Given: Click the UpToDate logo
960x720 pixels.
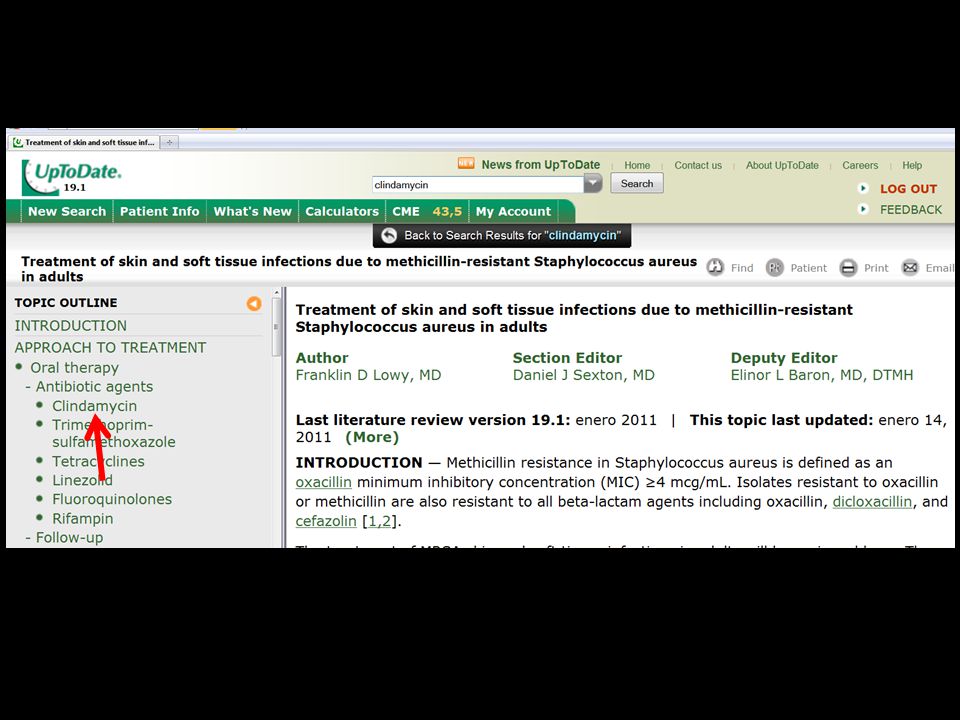Looking at the screenshot, I should tap(71, 177).
